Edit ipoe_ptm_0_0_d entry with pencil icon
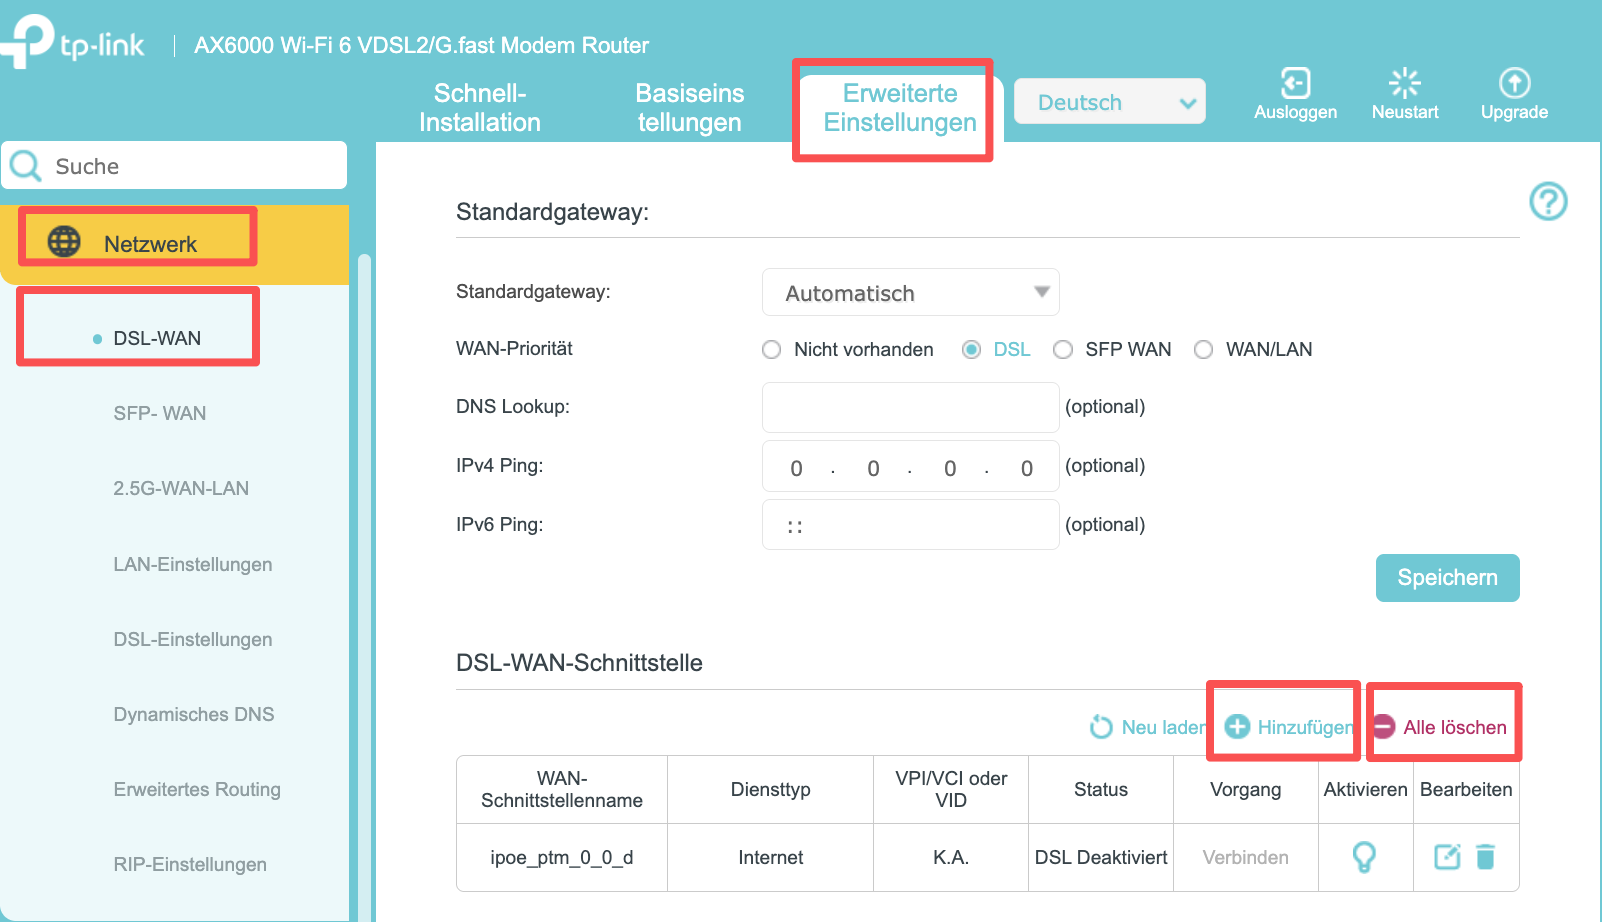The height and width of the screenshot is (922, 1602). pyautogui.click(x=1447, y=856)
